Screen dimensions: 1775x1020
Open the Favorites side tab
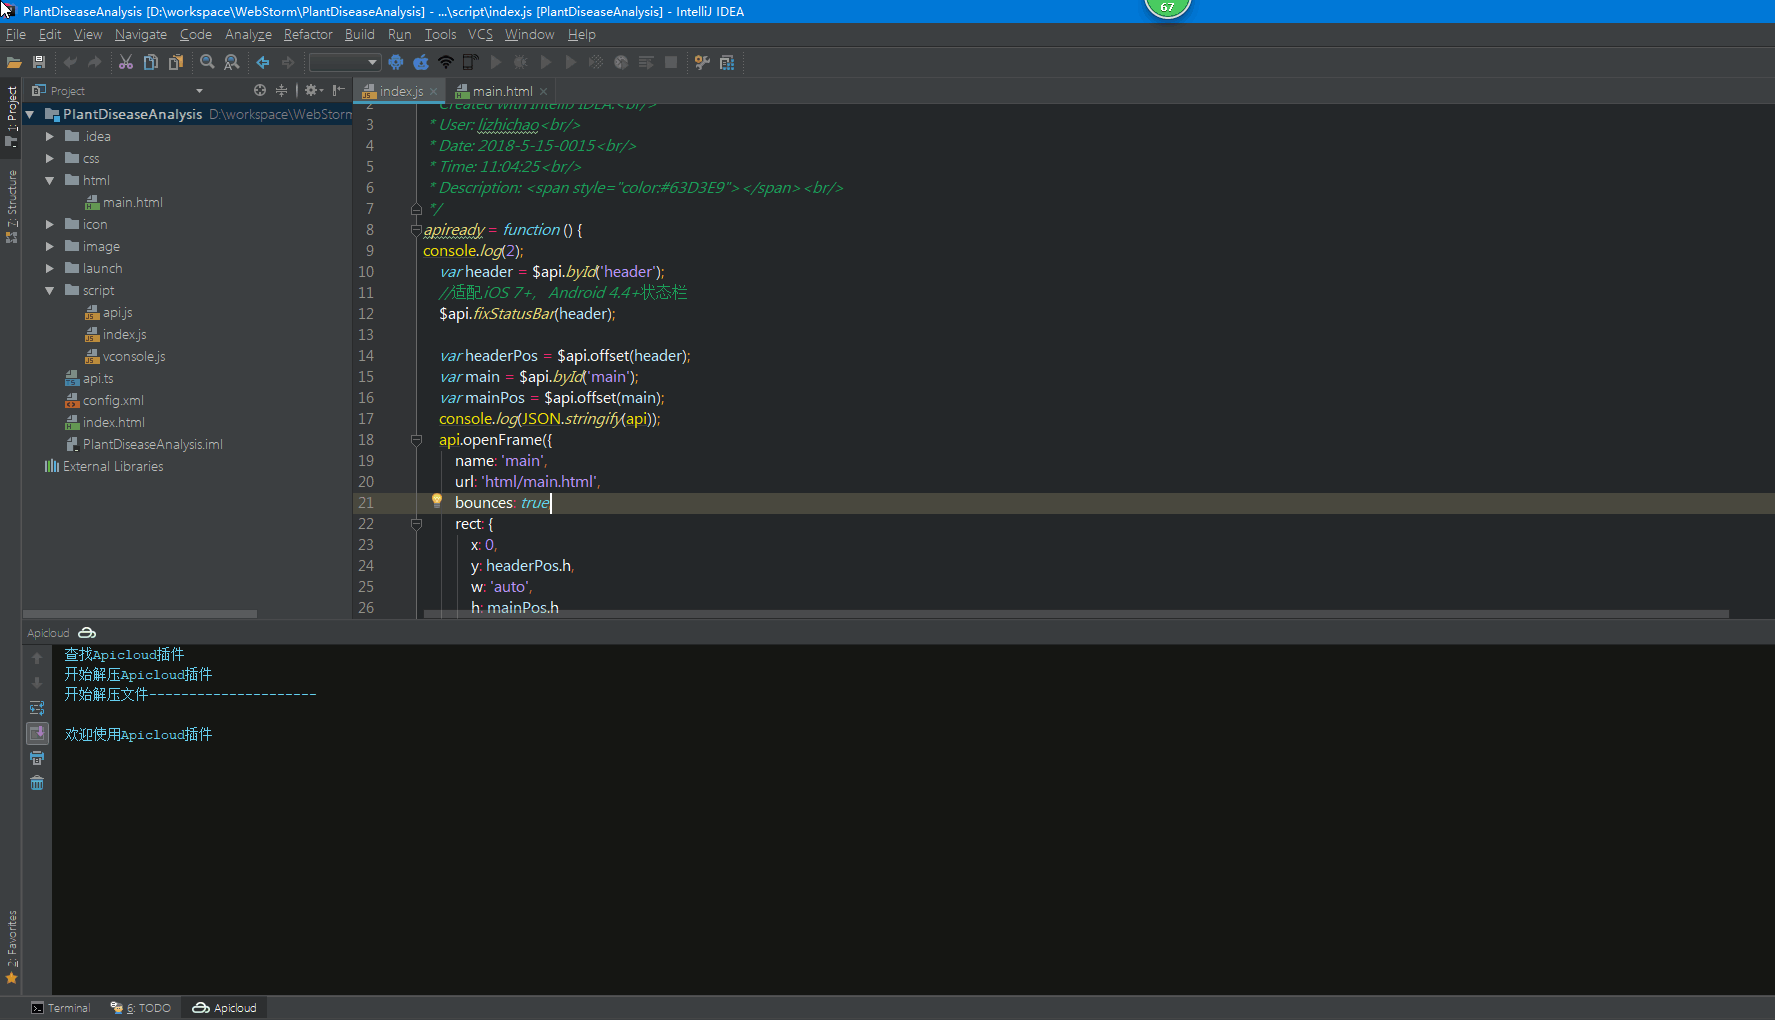(11, 946)
